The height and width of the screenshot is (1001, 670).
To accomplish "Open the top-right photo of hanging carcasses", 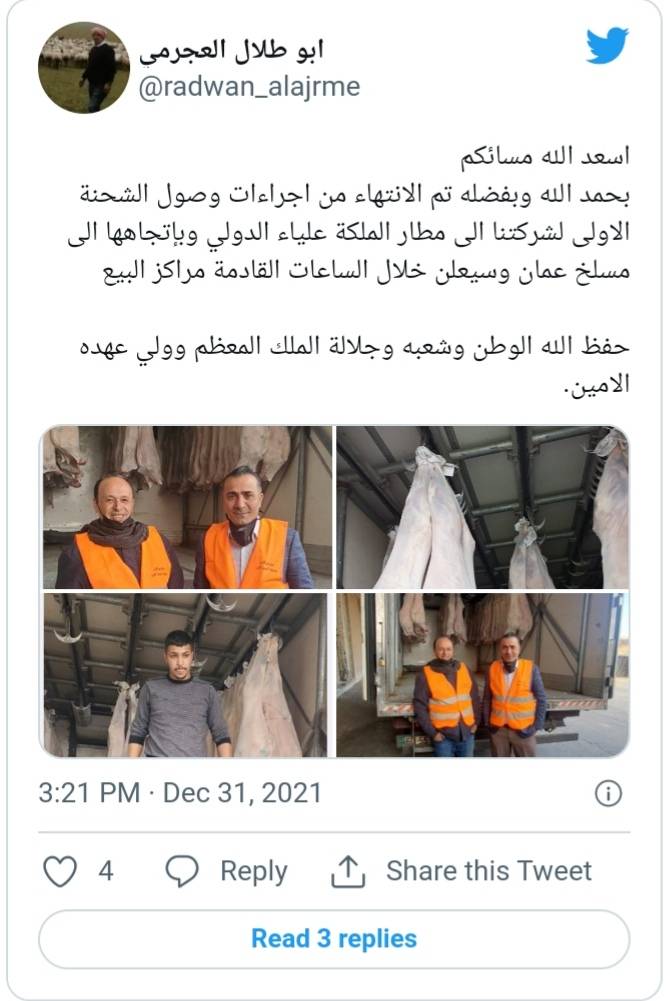I will pos(482,508).
